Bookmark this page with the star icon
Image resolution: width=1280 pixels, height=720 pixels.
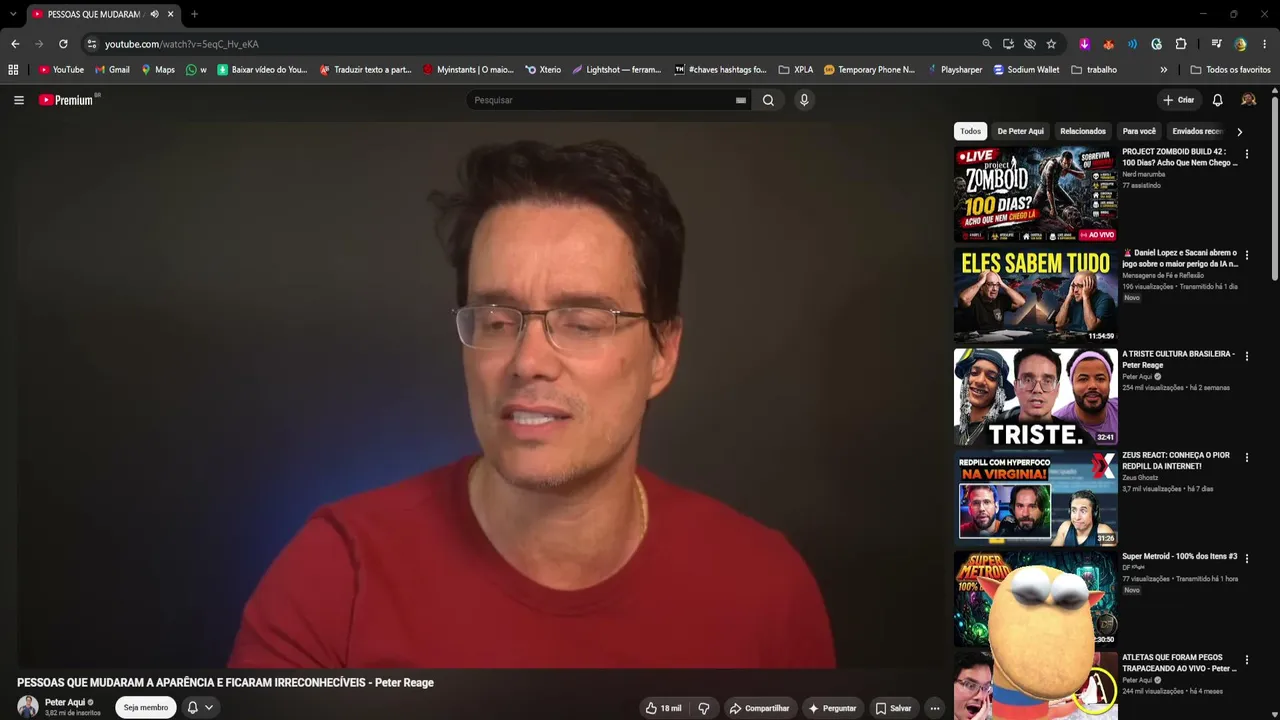[x=1051, y=44]
